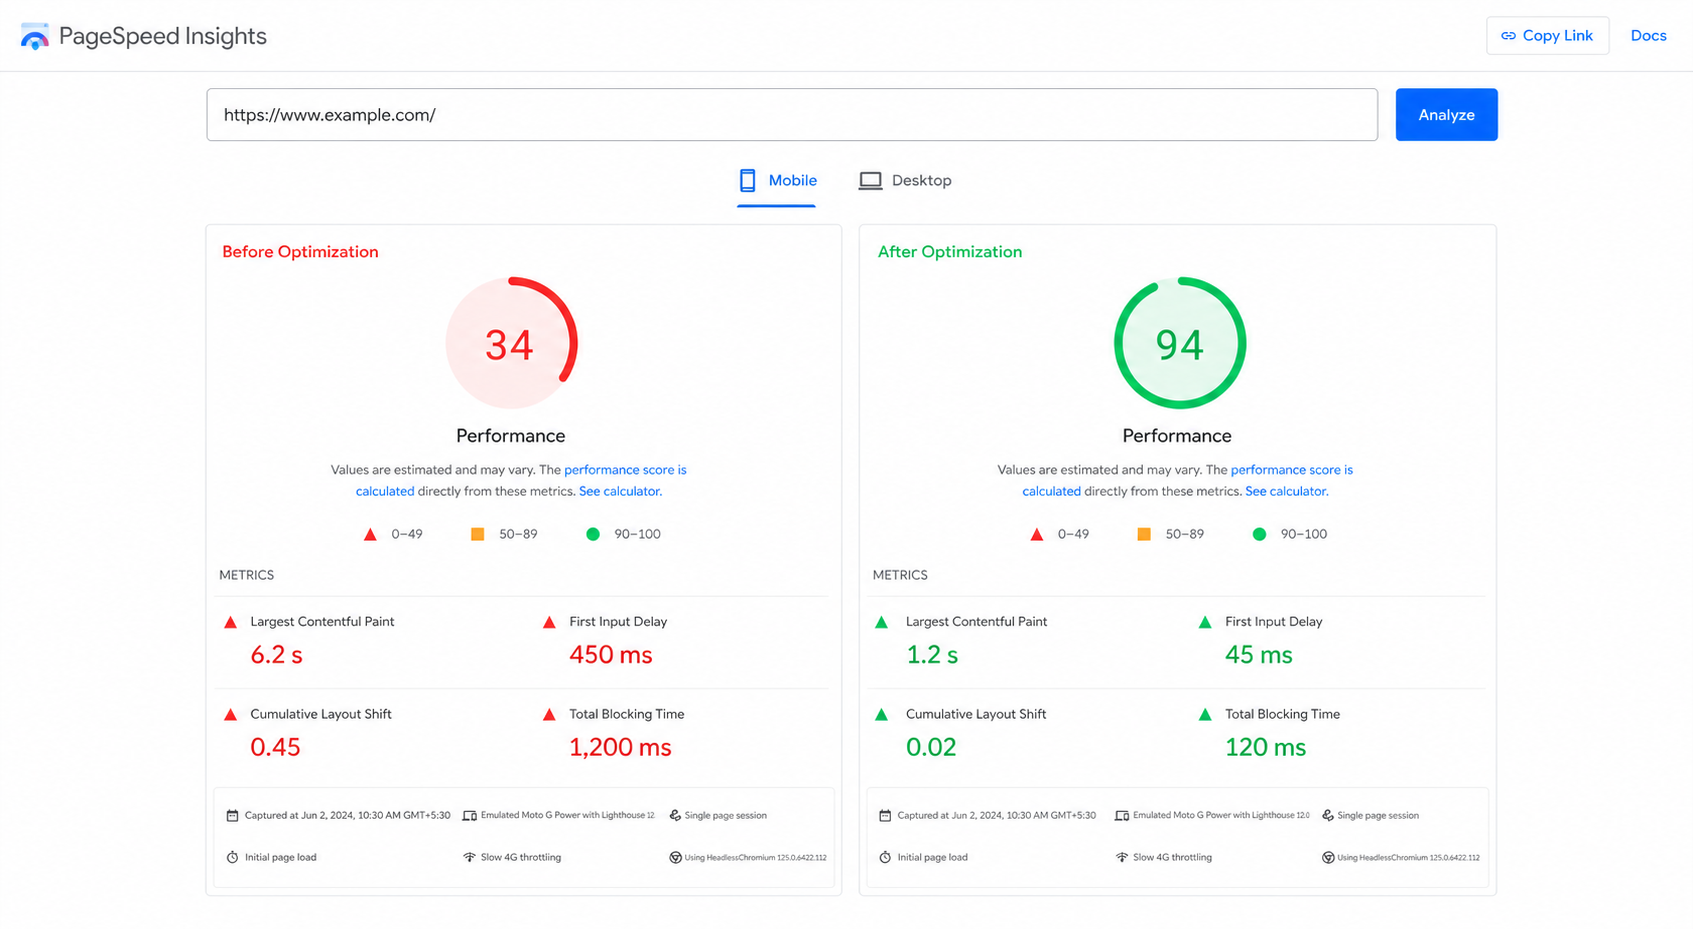The width and height of the screenshot is (1693, 929).
Task: Click HeadlessChromium icon in After panel
Action: 1328,858
